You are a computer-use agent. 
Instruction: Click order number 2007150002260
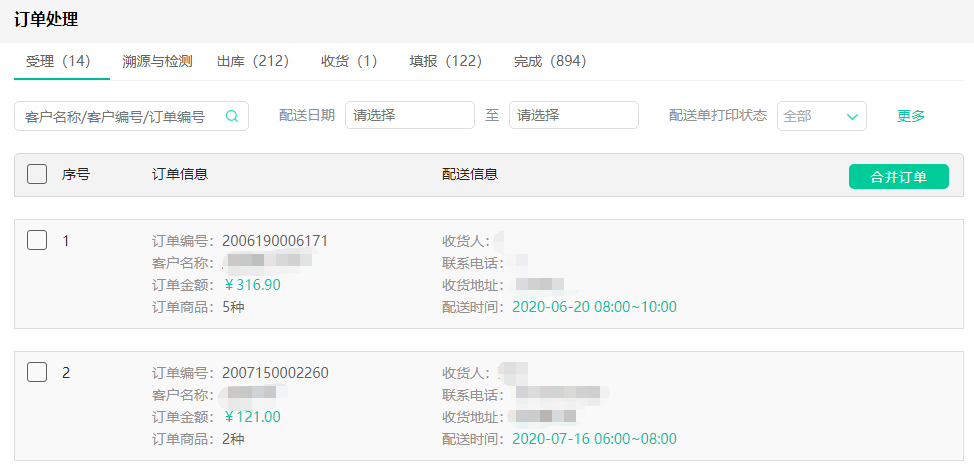pos(275,373)
